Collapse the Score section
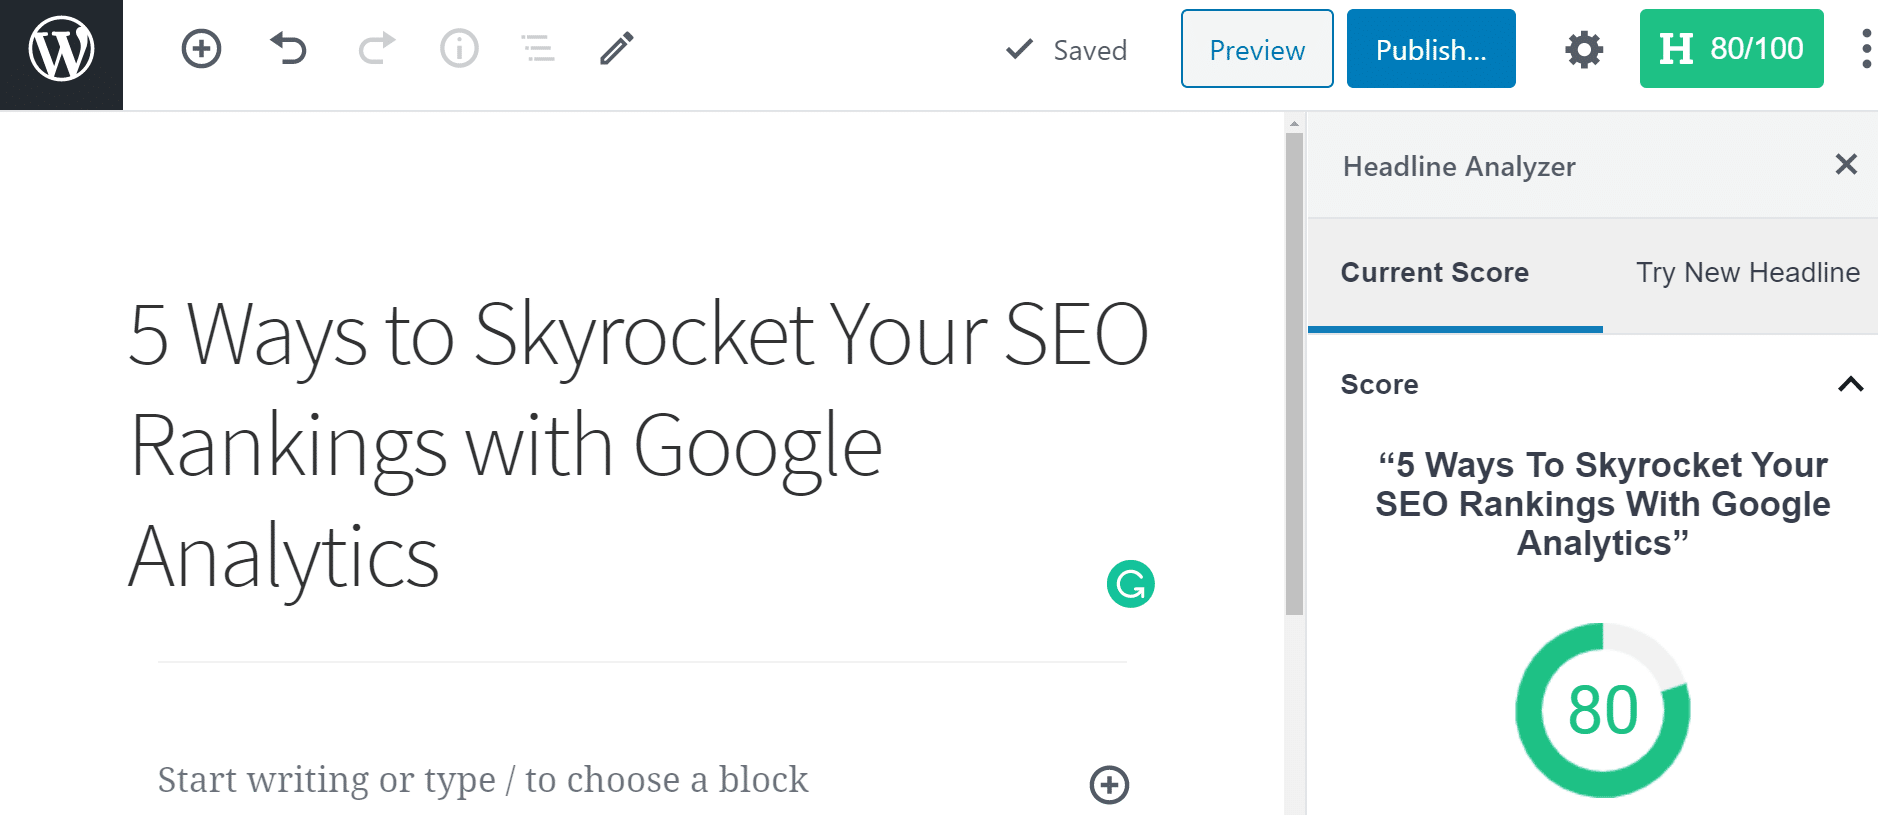This screenshot has width=1878, height=815. coord(1850,384)
